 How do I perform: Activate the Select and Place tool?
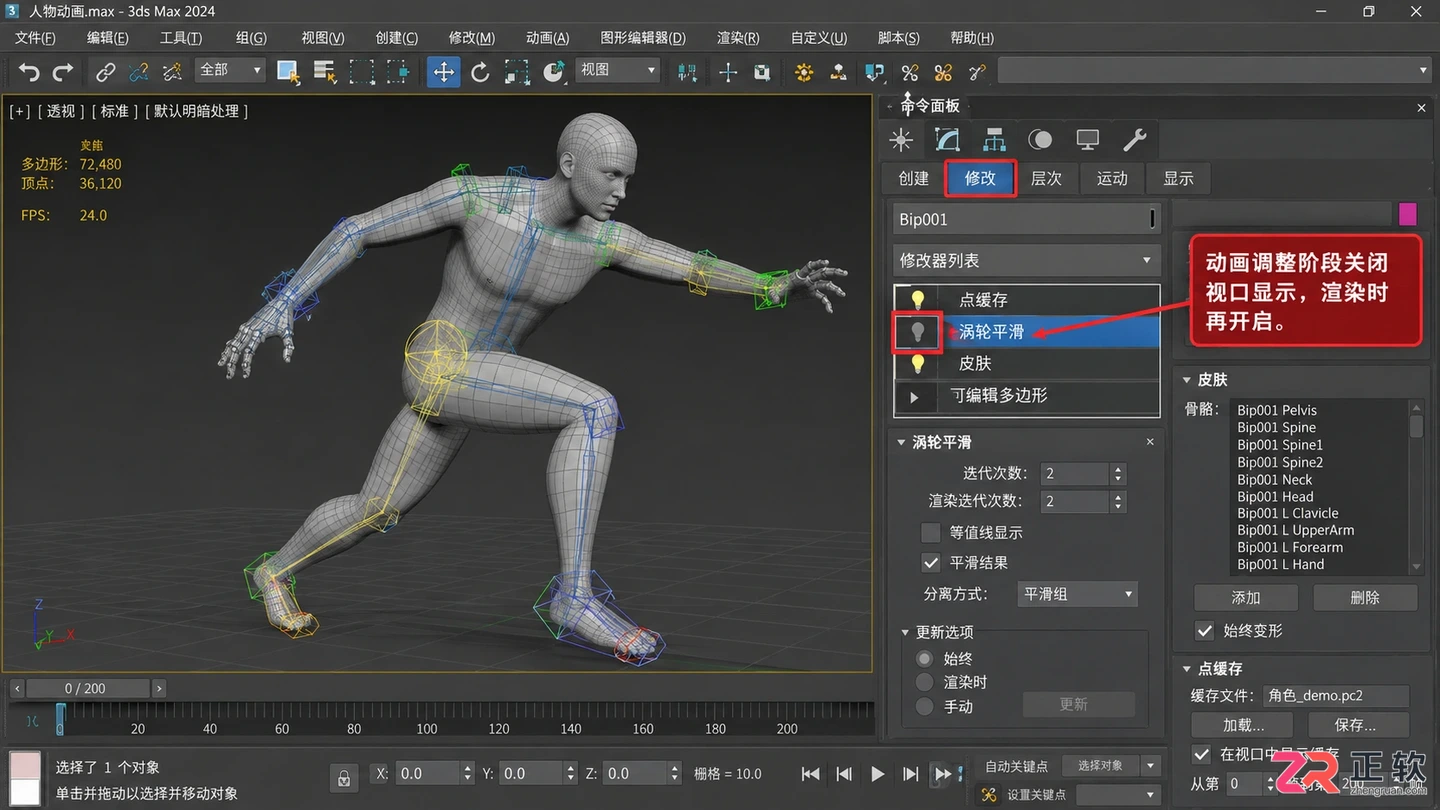click(x=553, y=71)
